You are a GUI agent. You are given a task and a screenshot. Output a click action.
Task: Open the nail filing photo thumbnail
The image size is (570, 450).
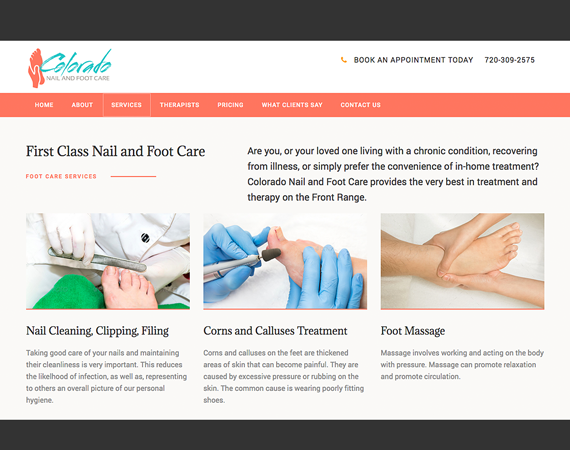pos(108,261)
